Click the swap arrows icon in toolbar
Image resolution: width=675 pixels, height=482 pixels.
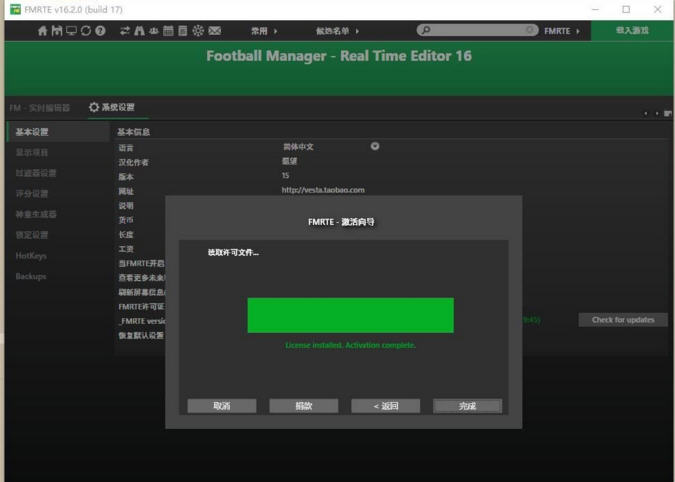[x=125, y=31]
